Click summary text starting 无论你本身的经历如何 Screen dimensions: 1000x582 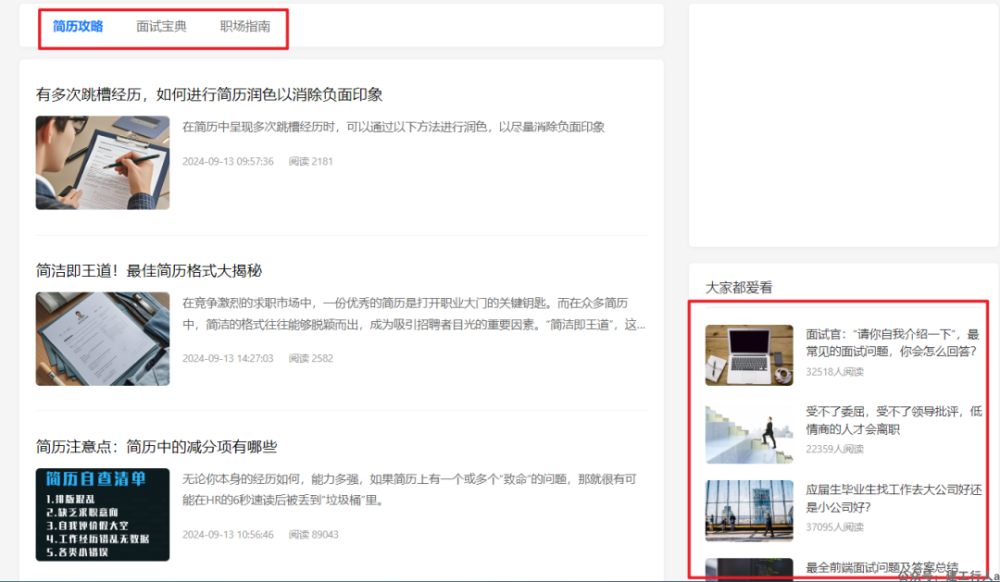pos(409,490)
